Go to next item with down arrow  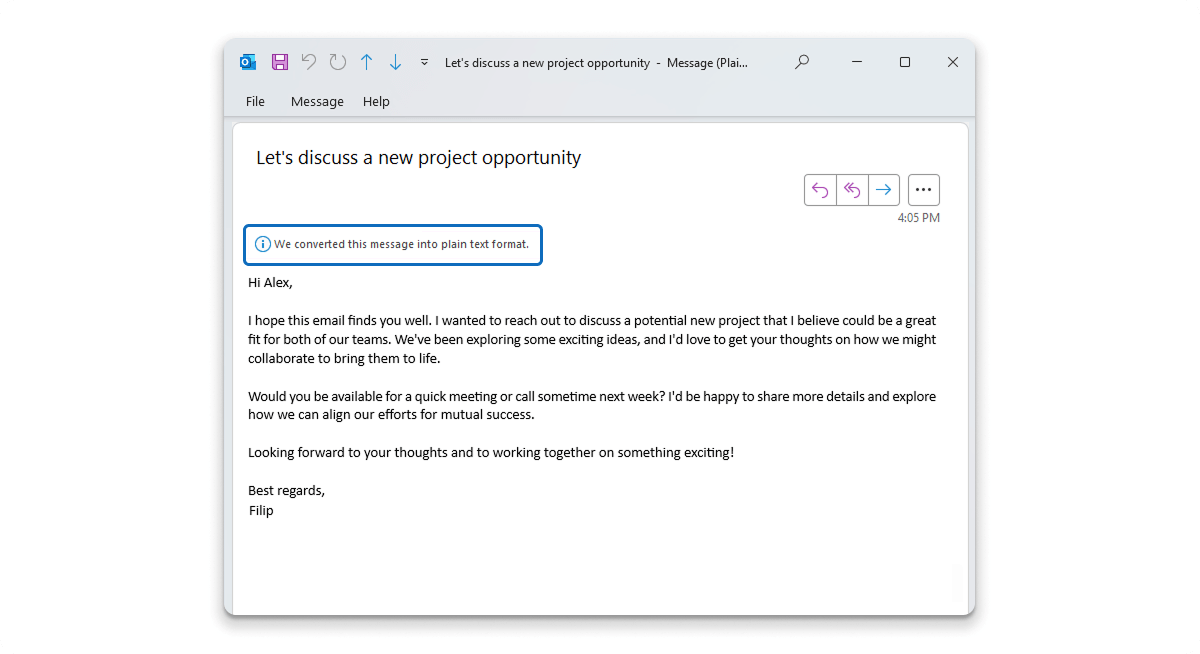pos(395,62)
